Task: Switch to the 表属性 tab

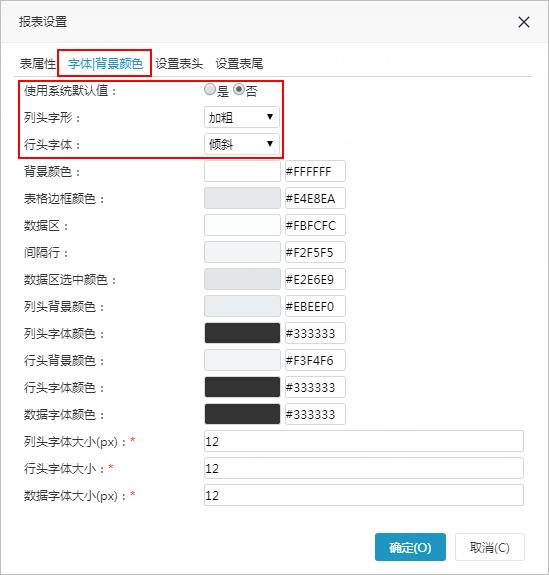Action: tap(37, 64)
